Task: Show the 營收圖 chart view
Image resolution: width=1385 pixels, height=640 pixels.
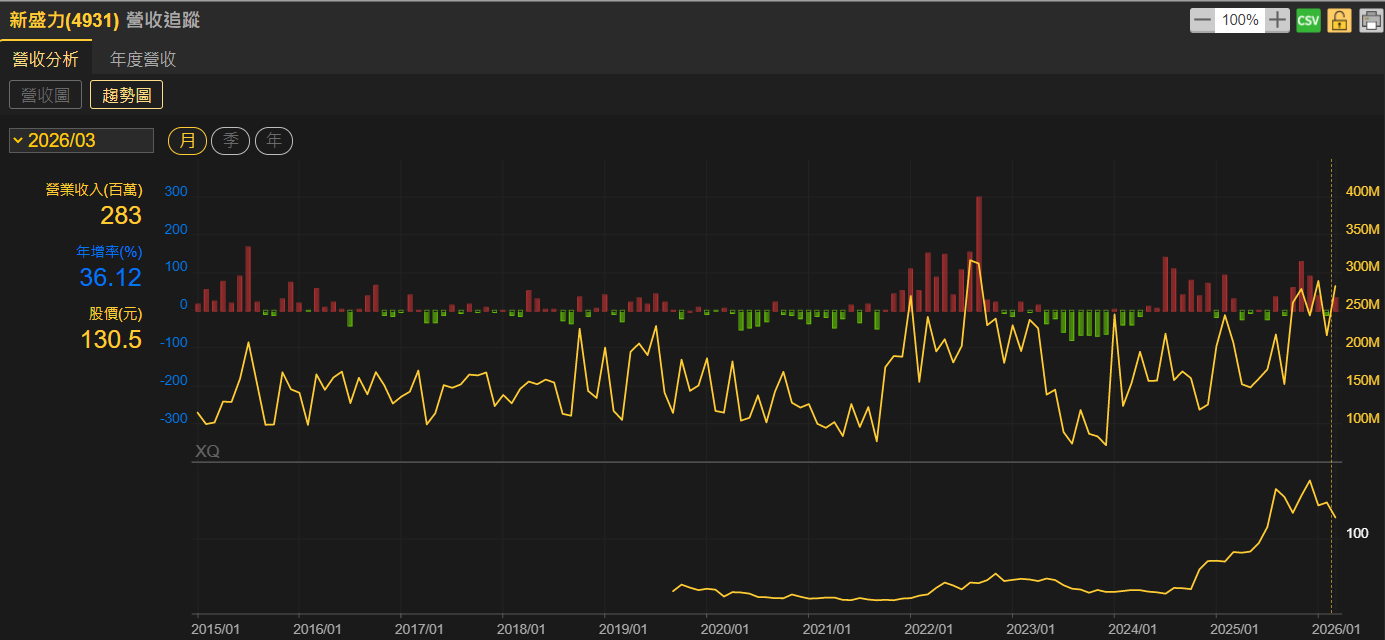Action: [x=45, y=95]
